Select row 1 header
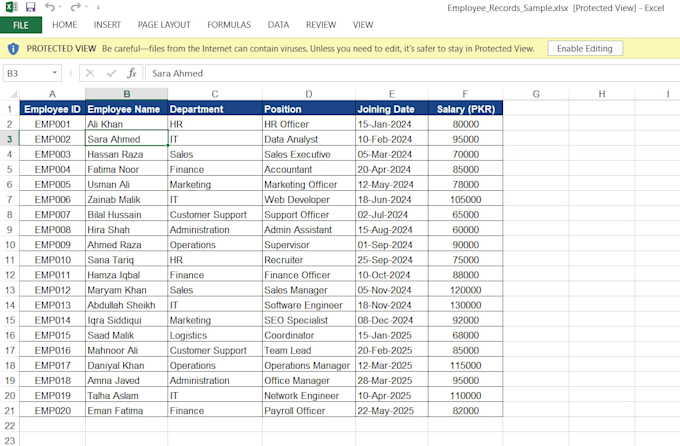Image resolution: width=680 pixels, height=446 pixels. tap(10, 109)
